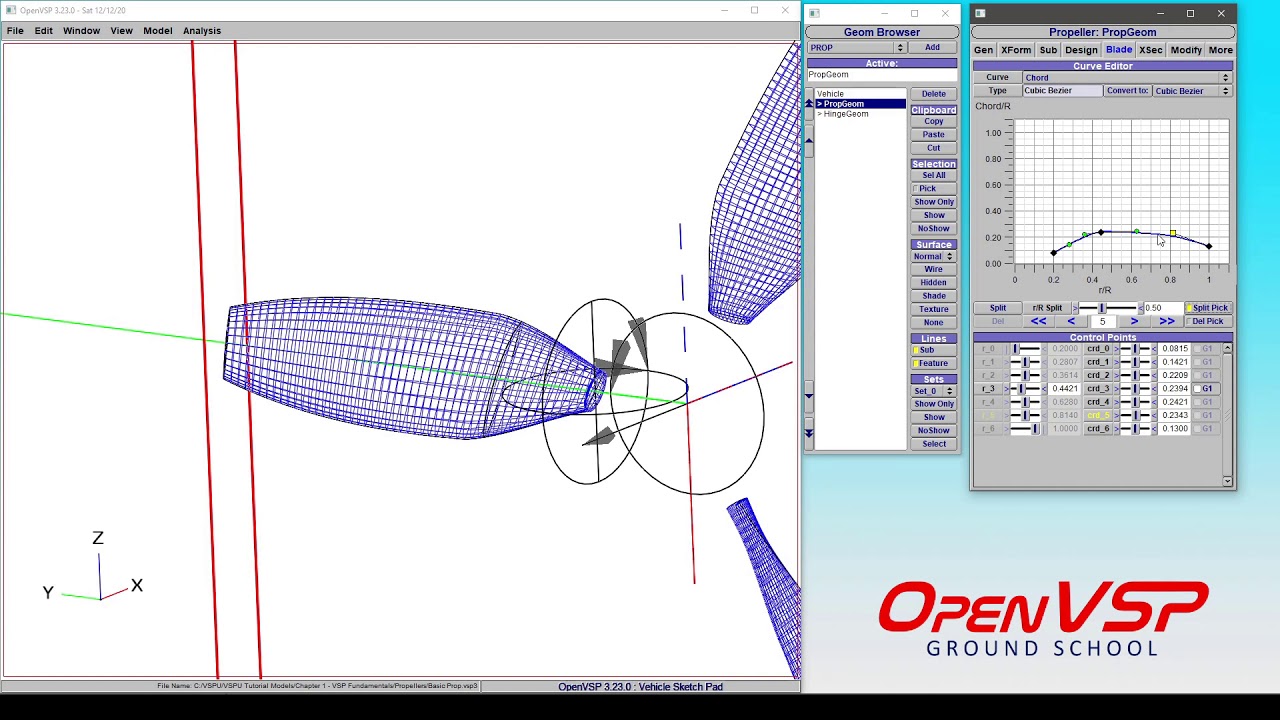Open the Curve Chord dropdown

(1126, 78)
